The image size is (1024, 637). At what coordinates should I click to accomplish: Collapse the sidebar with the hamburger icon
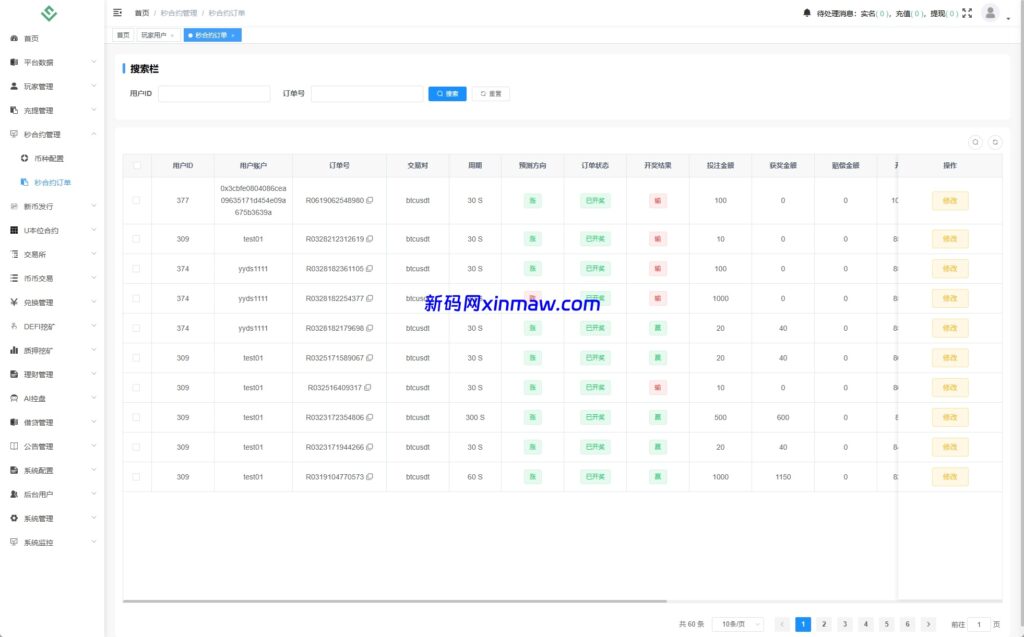coord(118,13)
